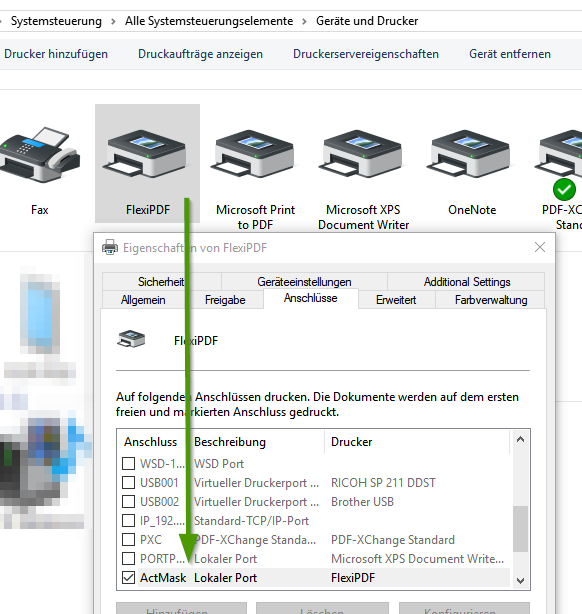The height and width of the screenshot is (614, 582).
Task: Sort ports by the Beschreibung column header
Action: pyautogui.click(x=256, y=442)
